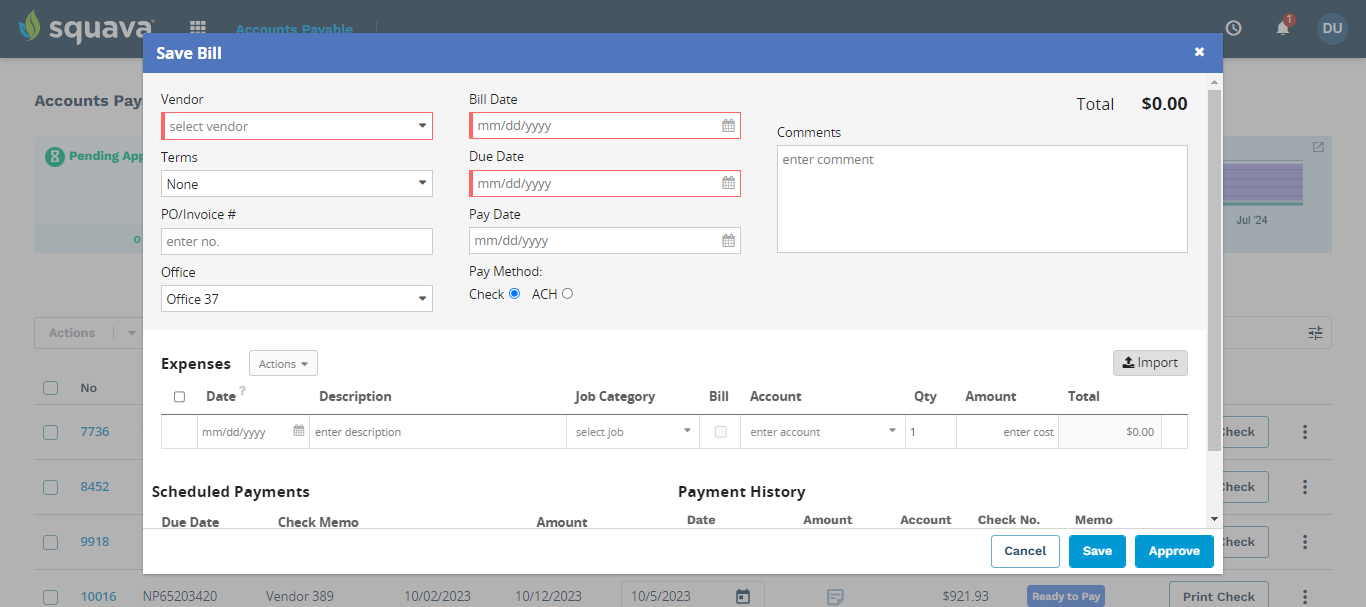
Task: Open the Office 37 dropdown
Action: pyautogui.click(x=297, y=299)
